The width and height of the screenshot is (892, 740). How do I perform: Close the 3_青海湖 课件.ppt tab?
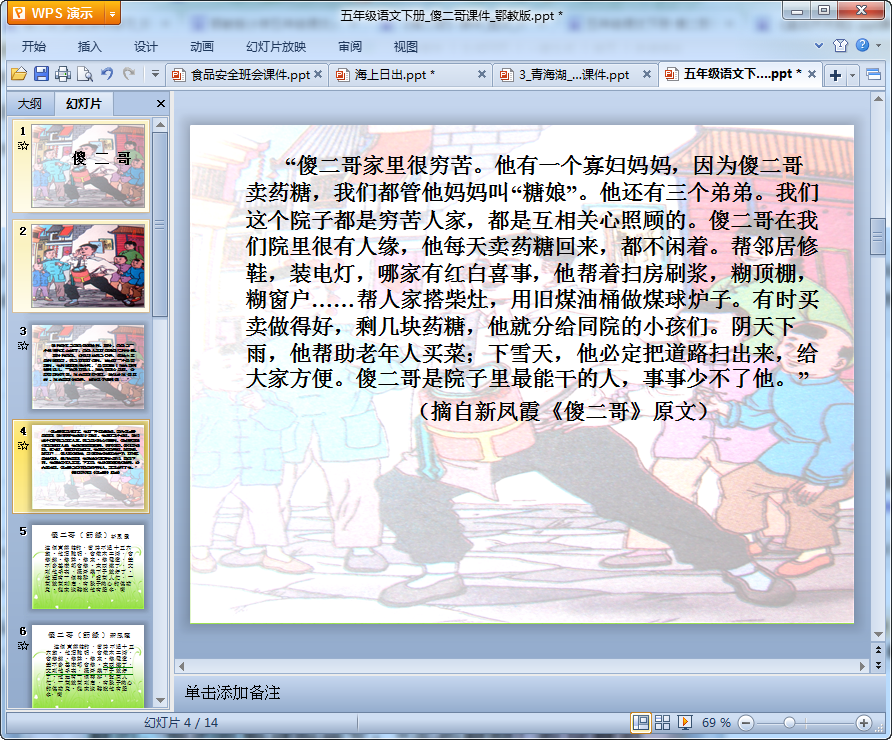click(x=646, y=74)
